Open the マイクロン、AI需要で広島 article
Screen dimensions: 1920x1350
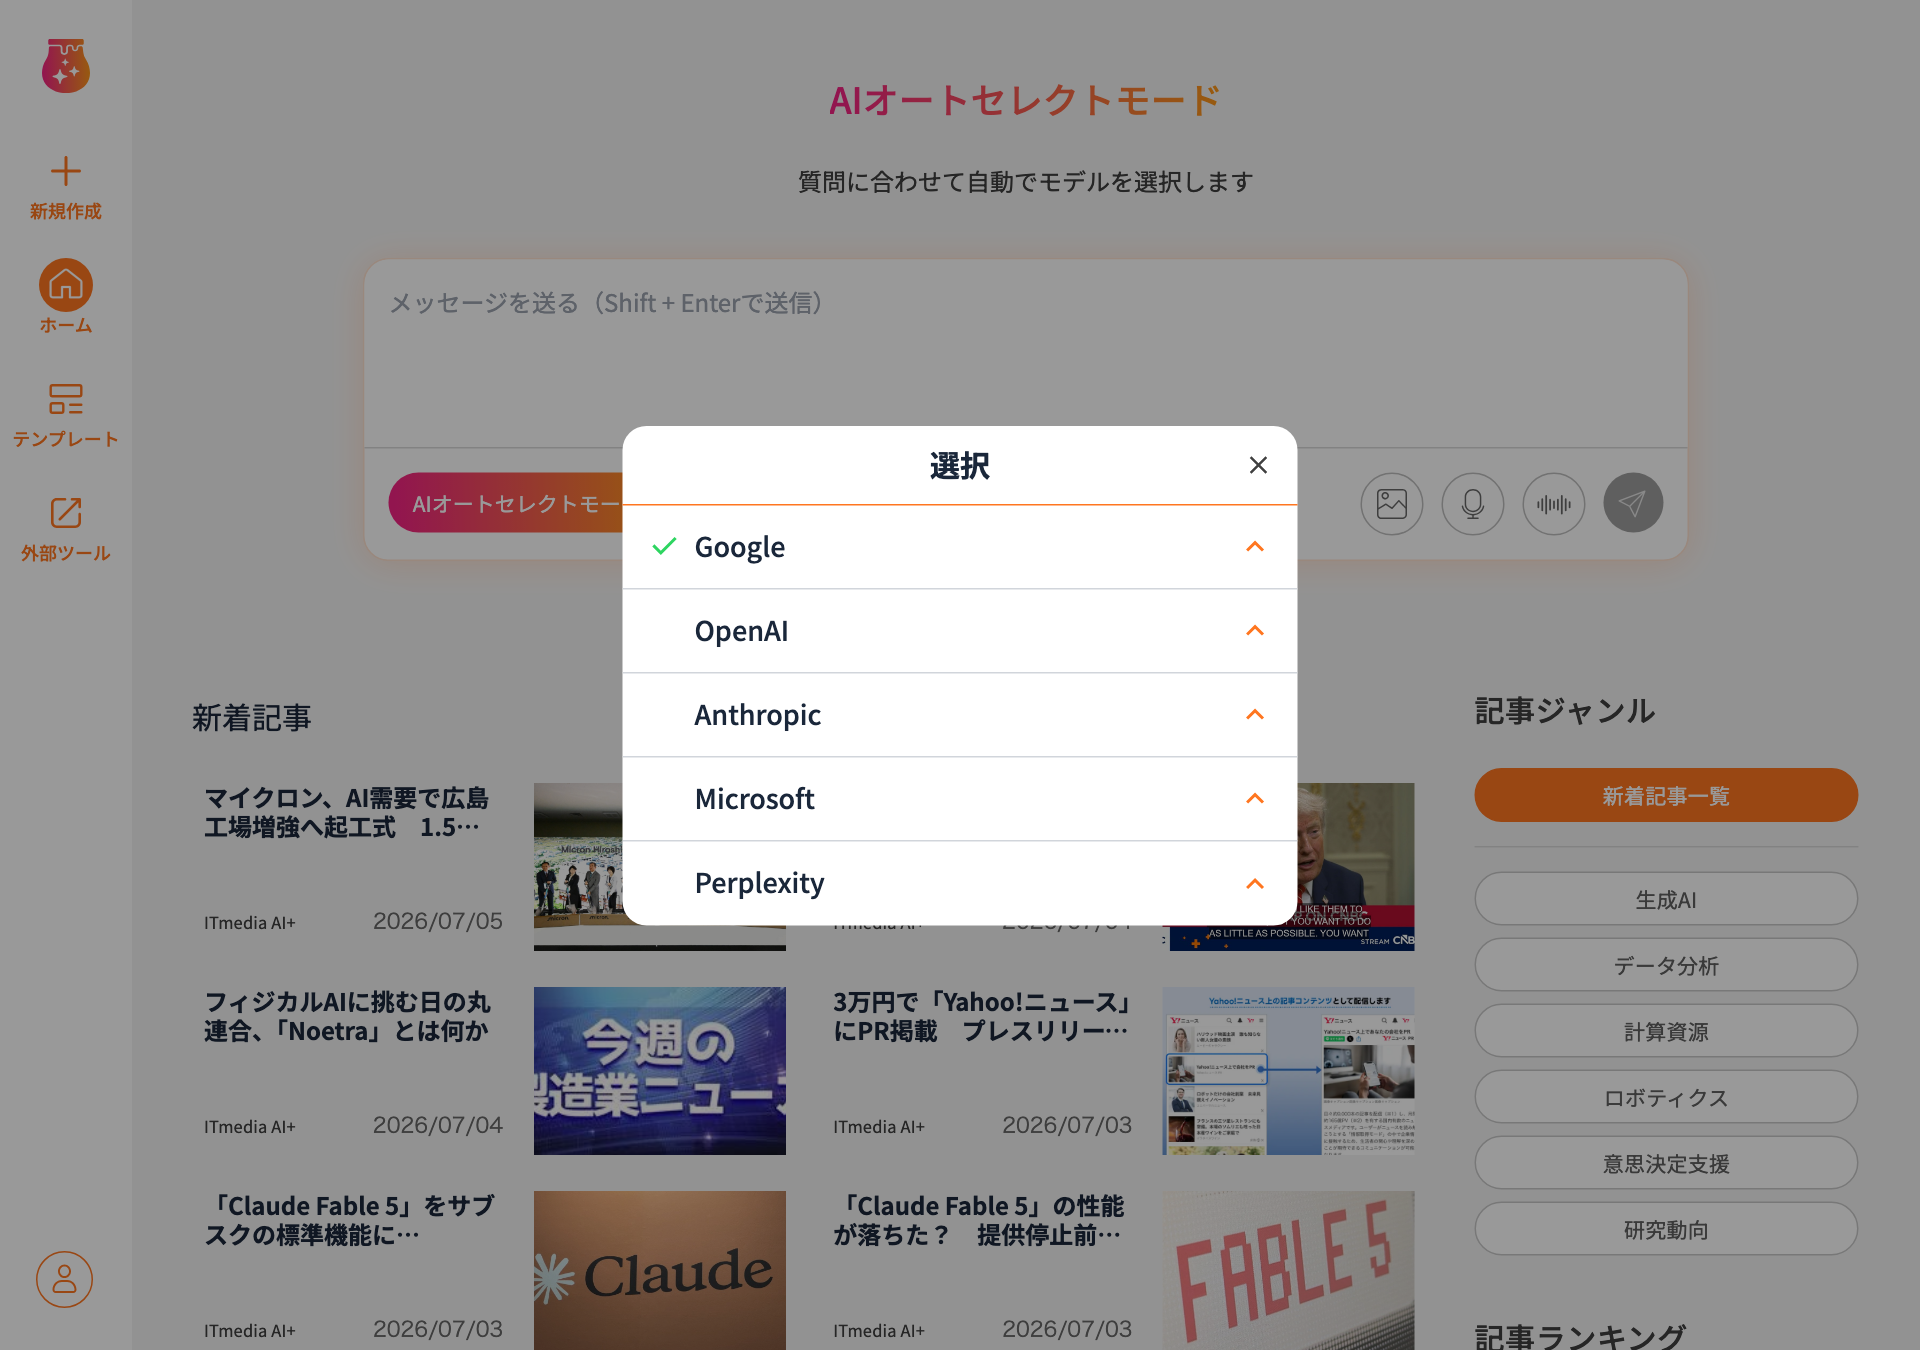[x=347, y=813]
